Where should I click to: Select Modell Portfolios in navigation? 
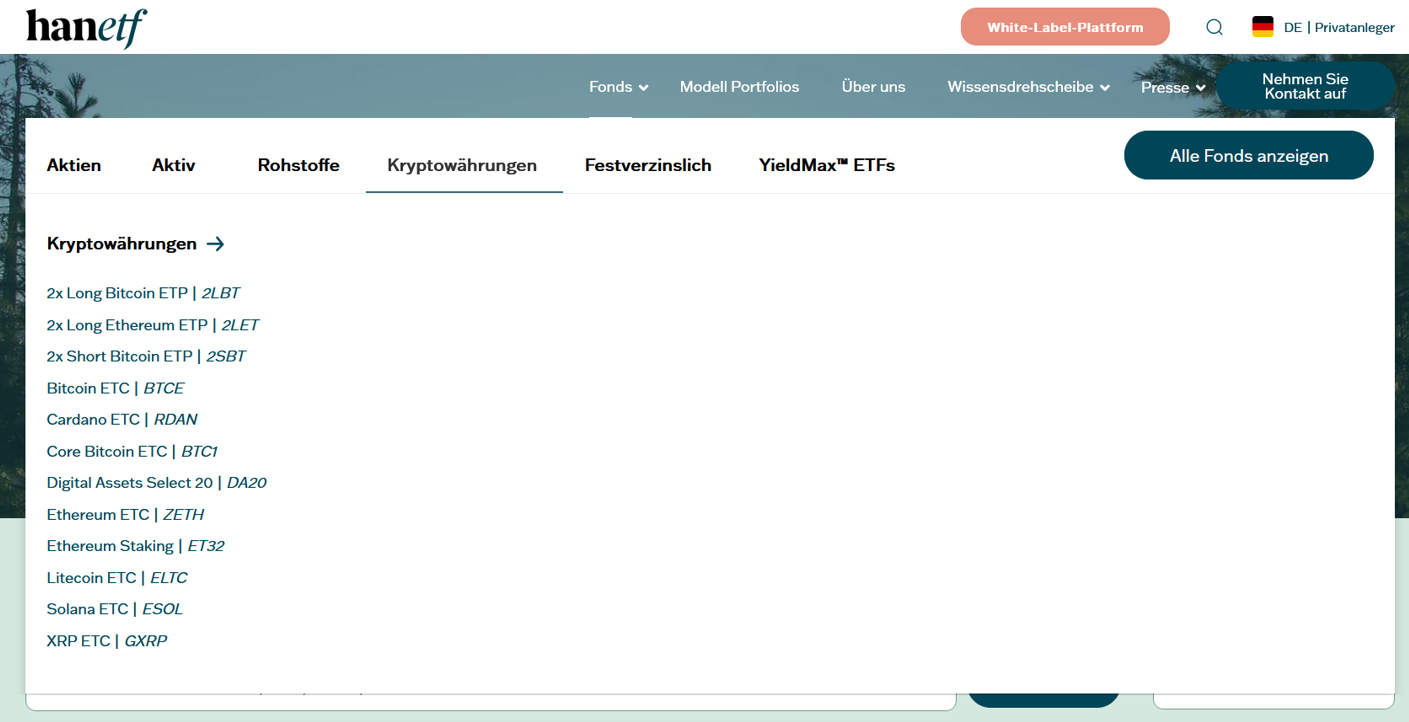[740, 87]
